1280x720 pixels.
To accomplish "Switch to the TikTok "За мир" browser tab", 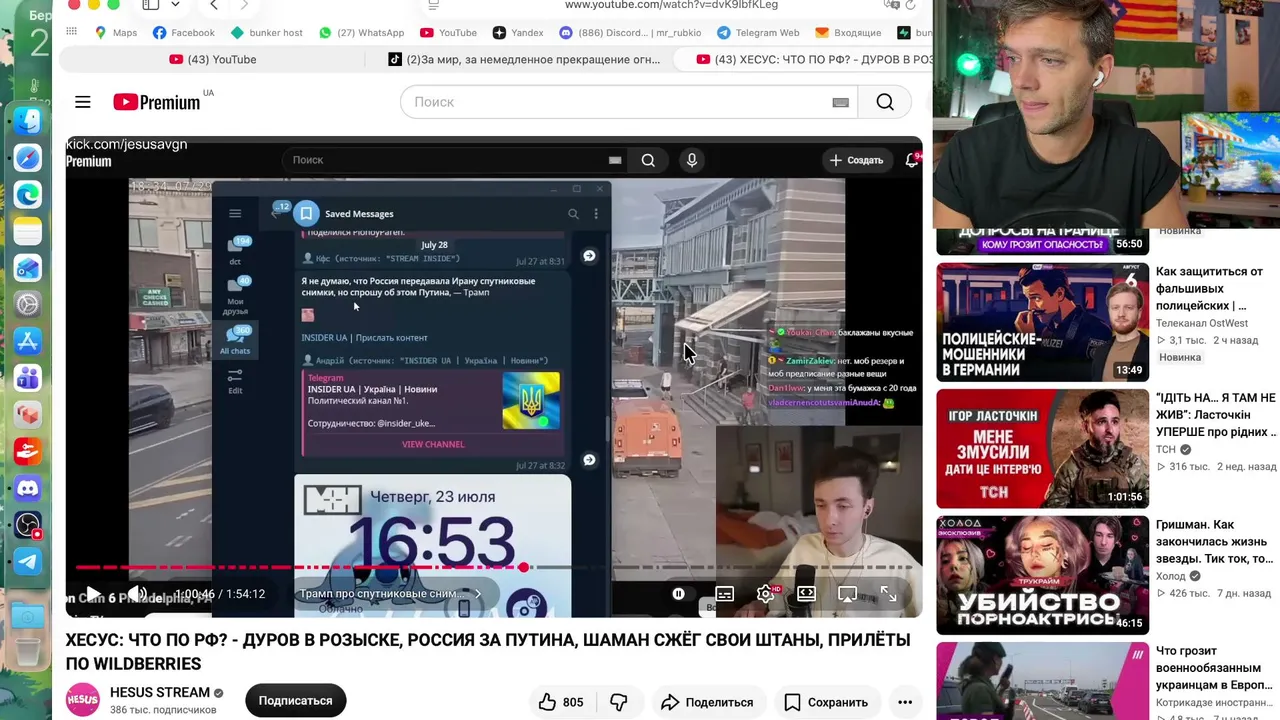I will (x=525, y=59).
